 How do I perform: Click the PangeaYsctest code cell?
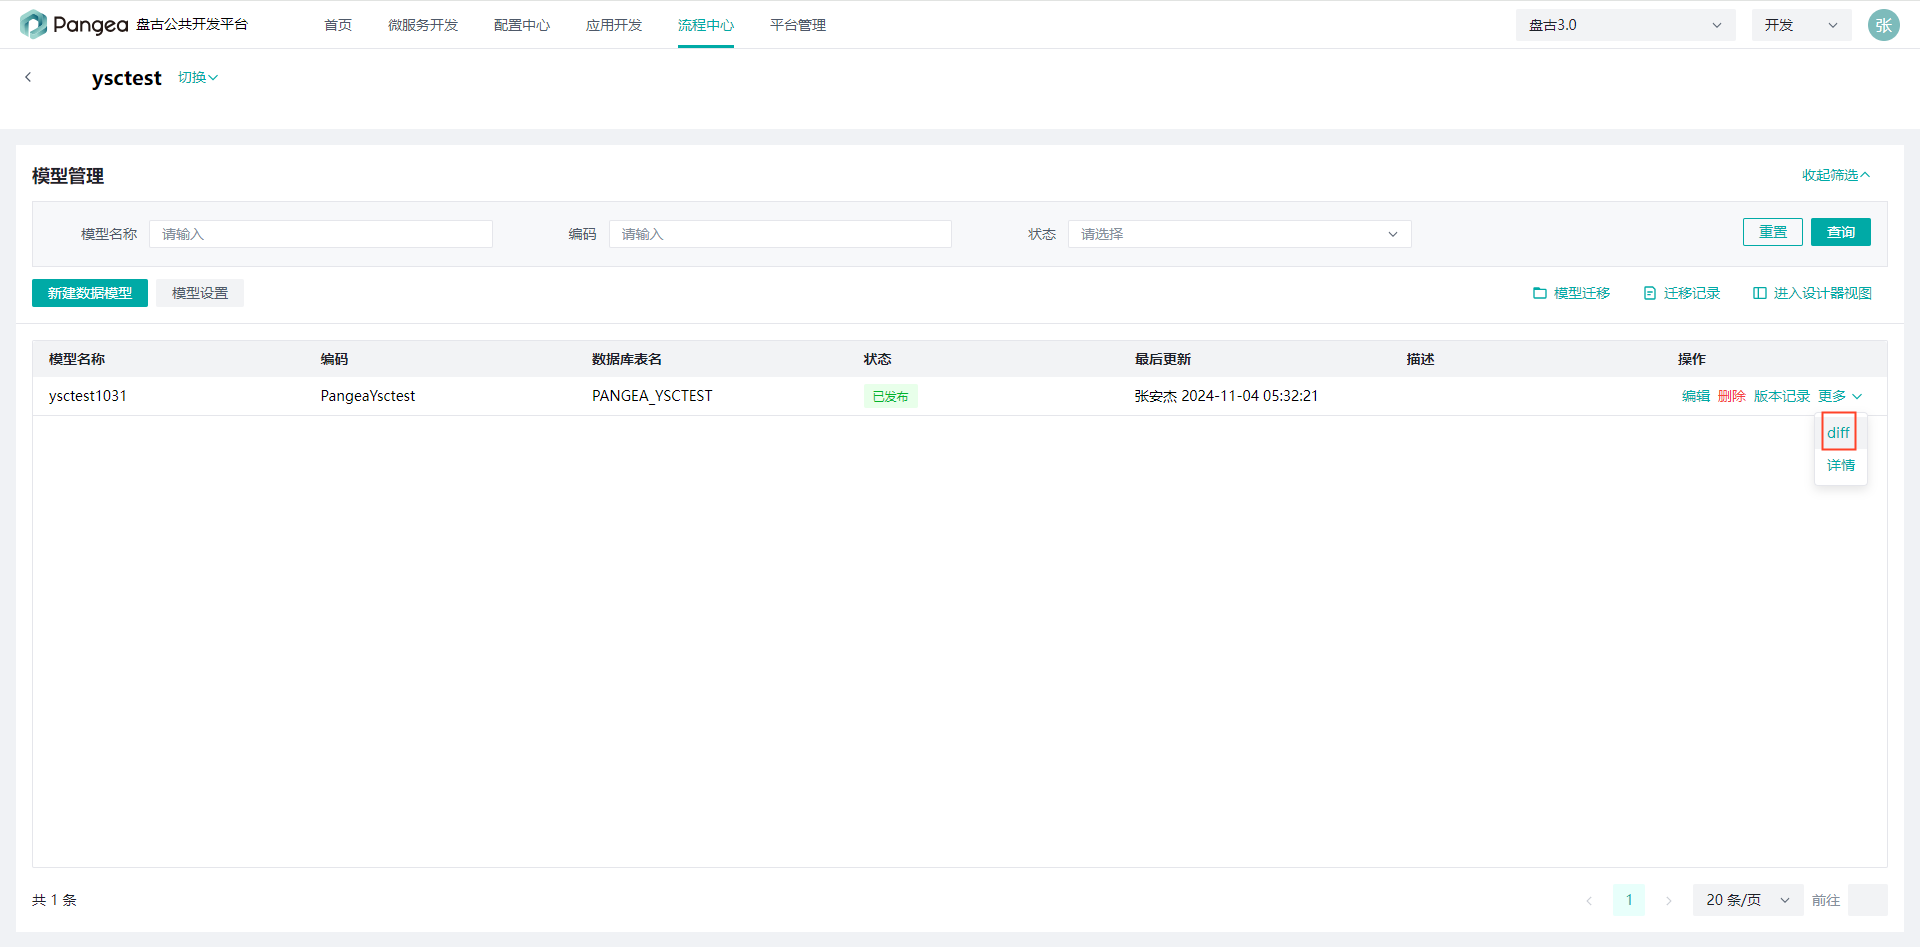368,396
